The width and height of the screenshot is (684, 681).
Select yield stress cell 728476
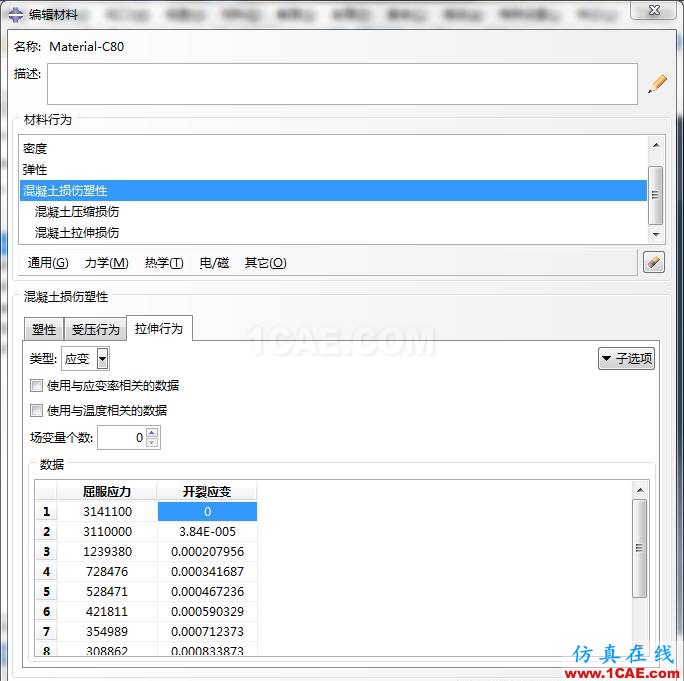(x=107, y=571)
